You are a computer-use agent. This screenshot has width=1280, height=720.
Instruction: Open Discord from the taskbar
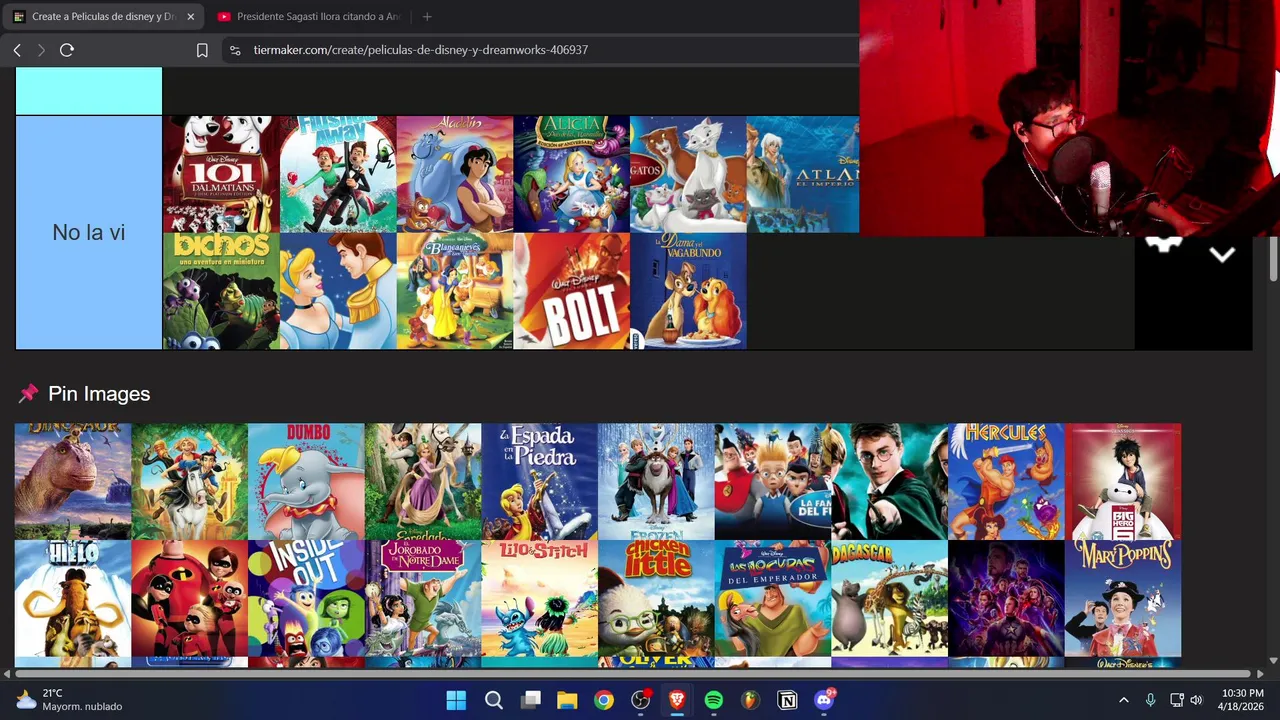click(824, 700)
